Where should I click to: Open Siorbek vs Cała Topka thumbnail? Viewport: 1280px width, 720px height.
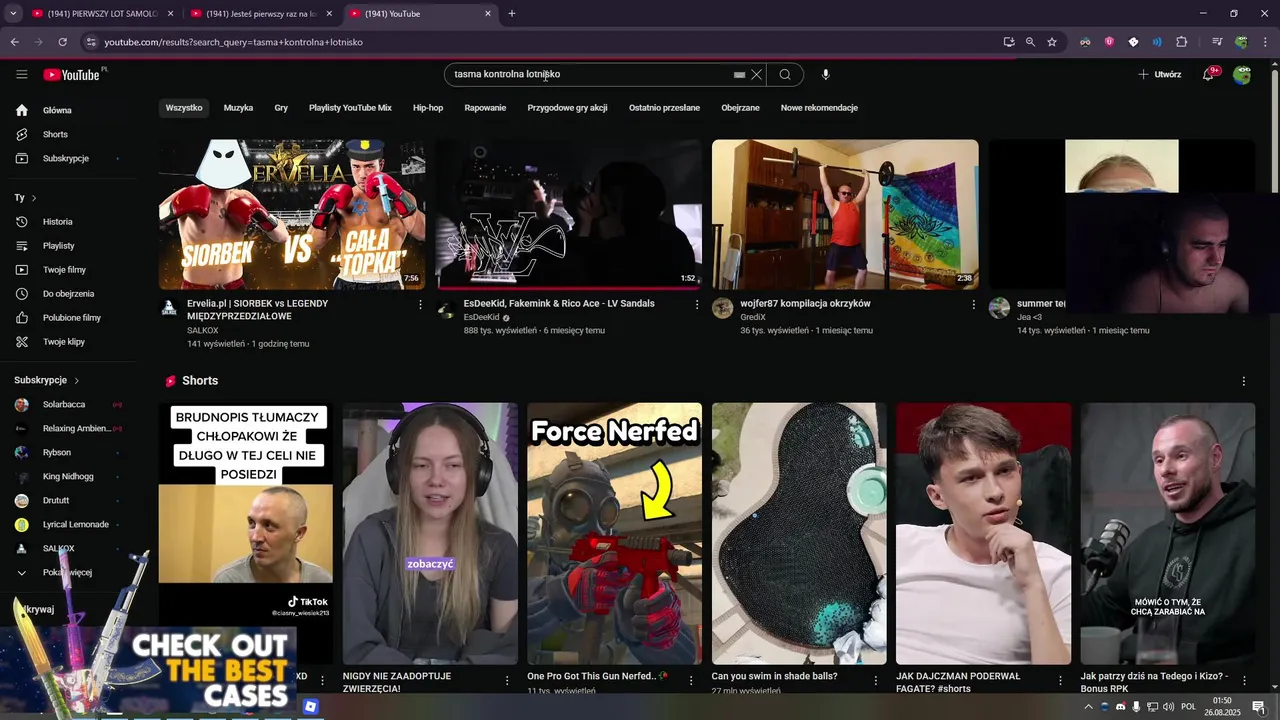292,214
